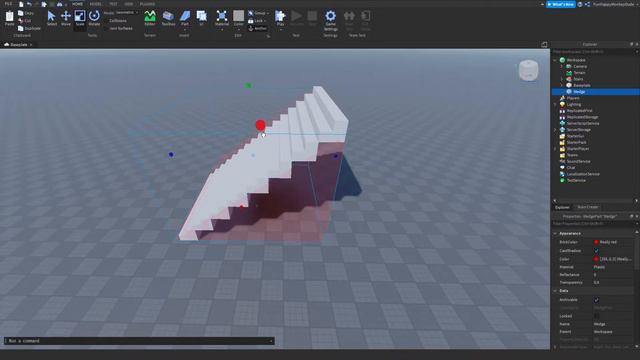Click Cut in the clipboard group
This screenshot has height=360, width=640.
click(x=24, y=21)
